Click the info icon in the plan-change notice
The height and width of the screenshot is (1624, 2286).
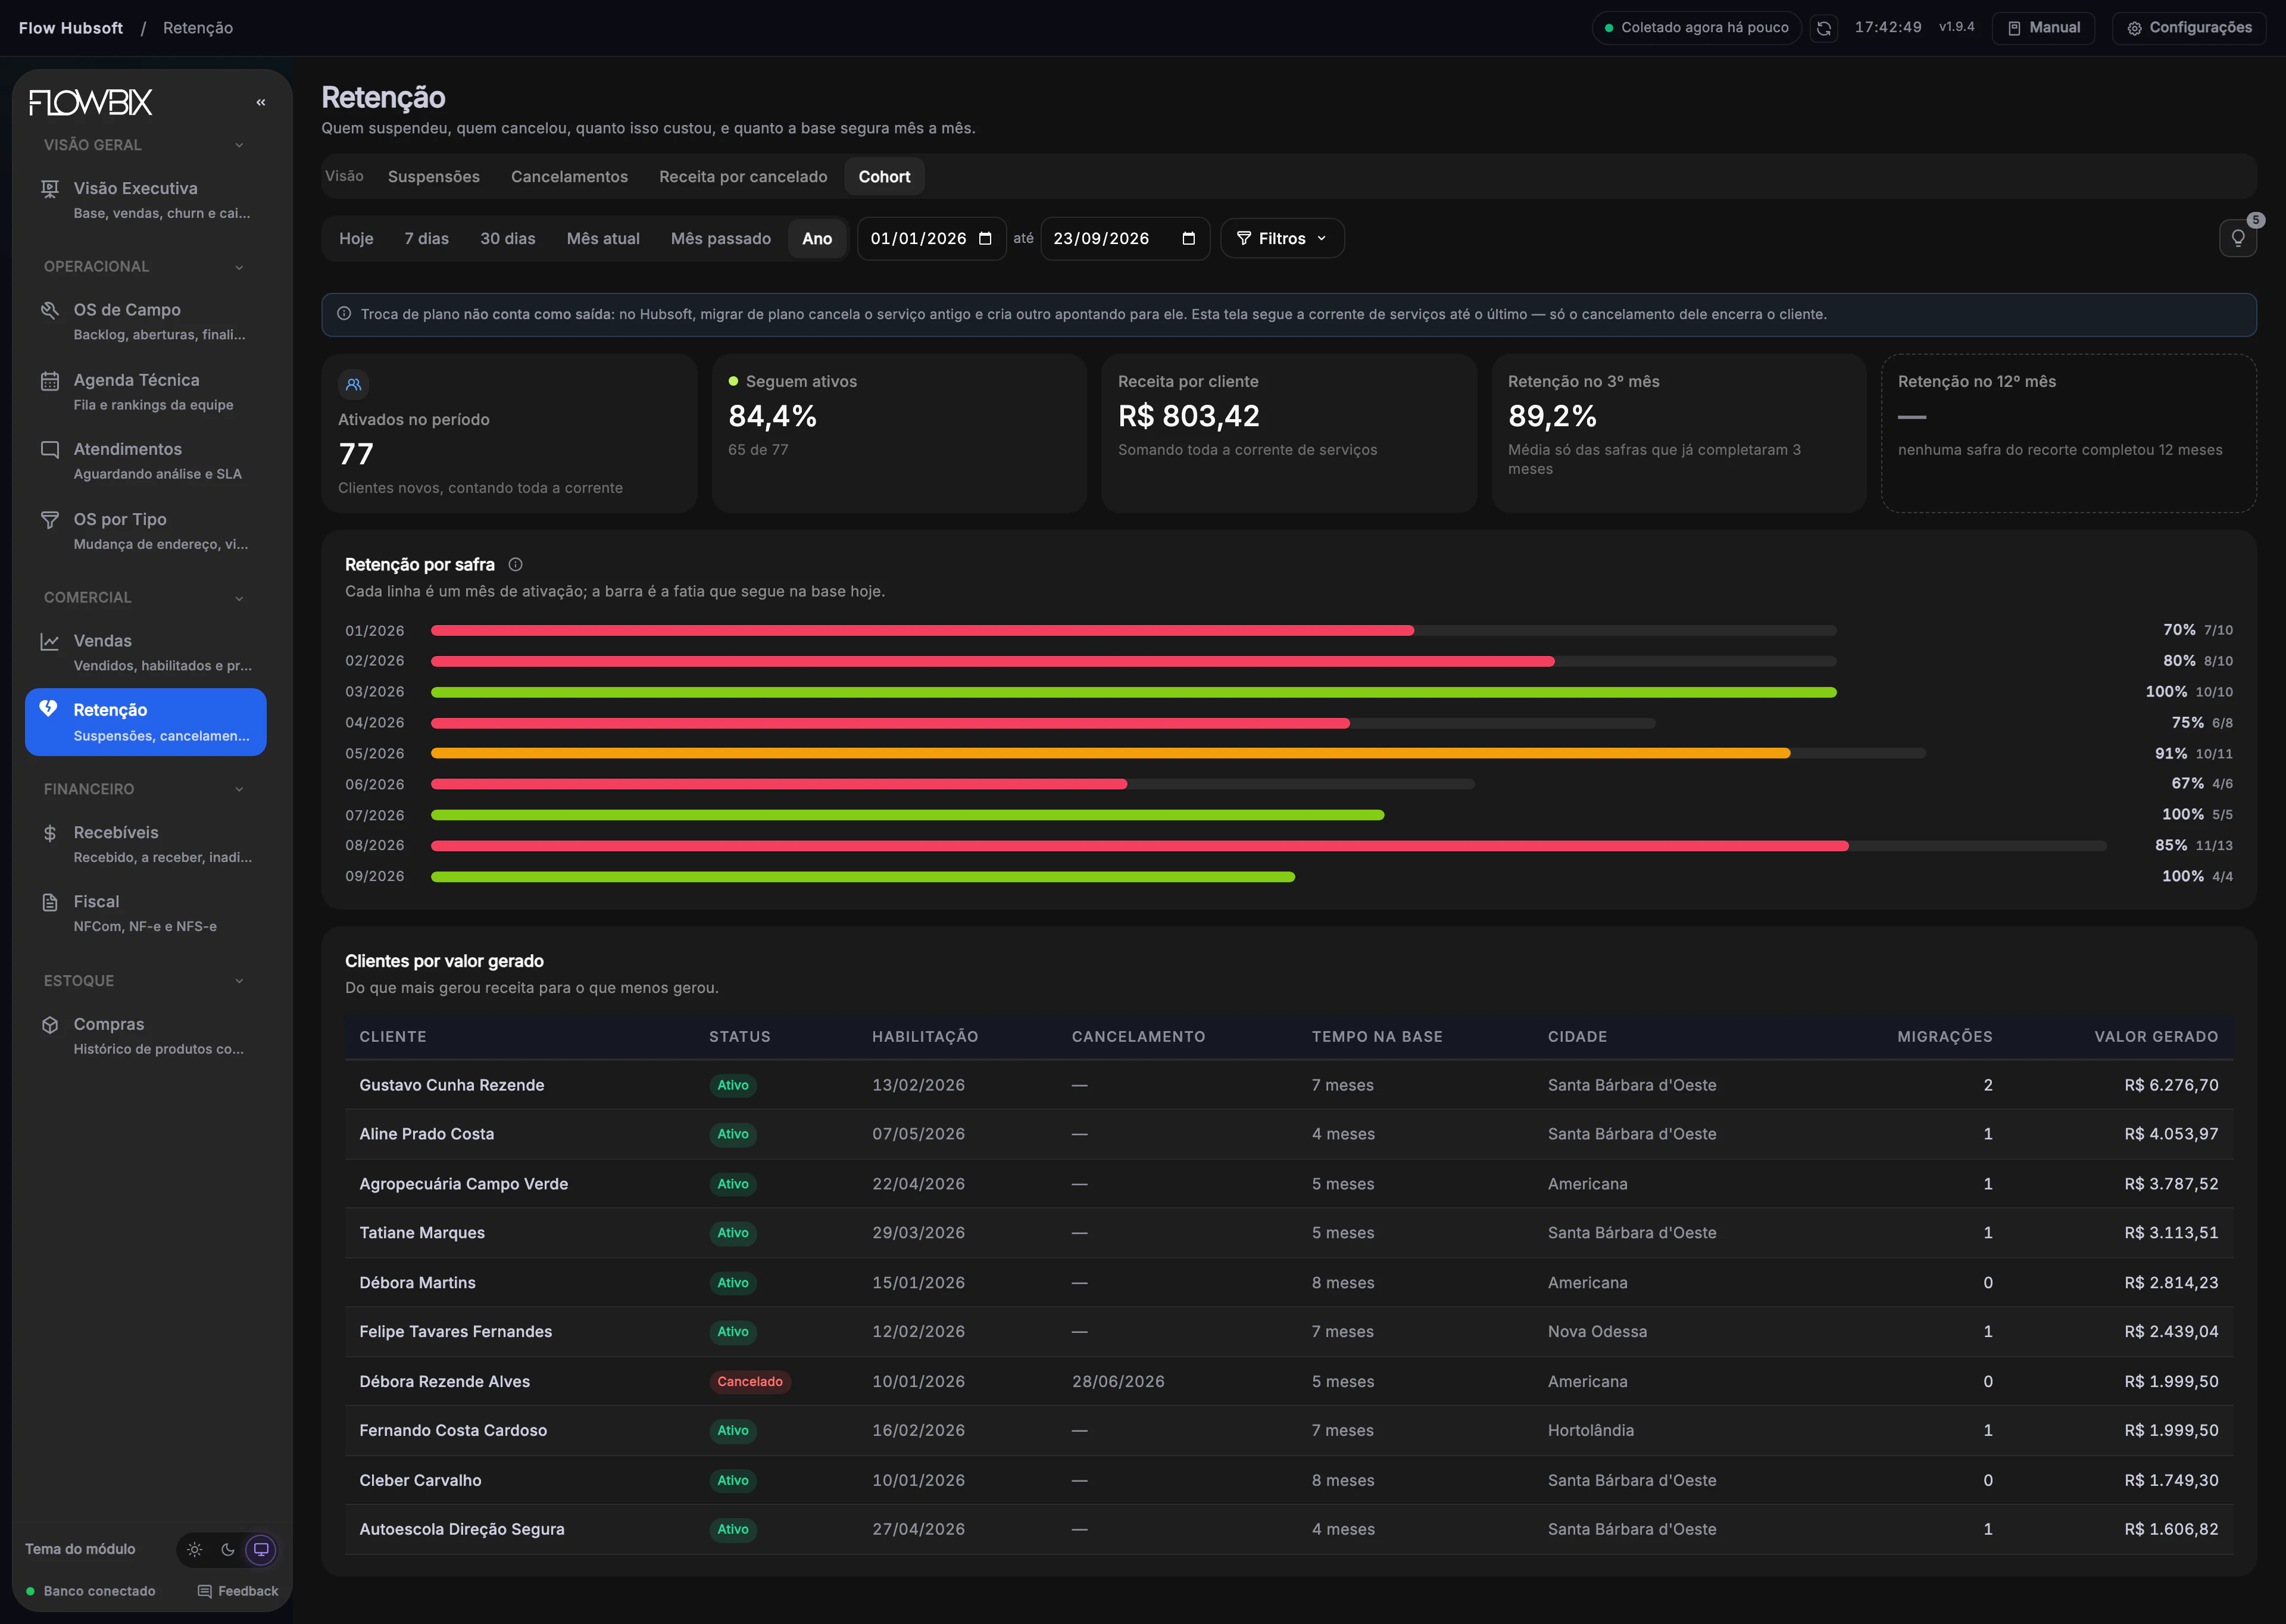tap(344, 314)
